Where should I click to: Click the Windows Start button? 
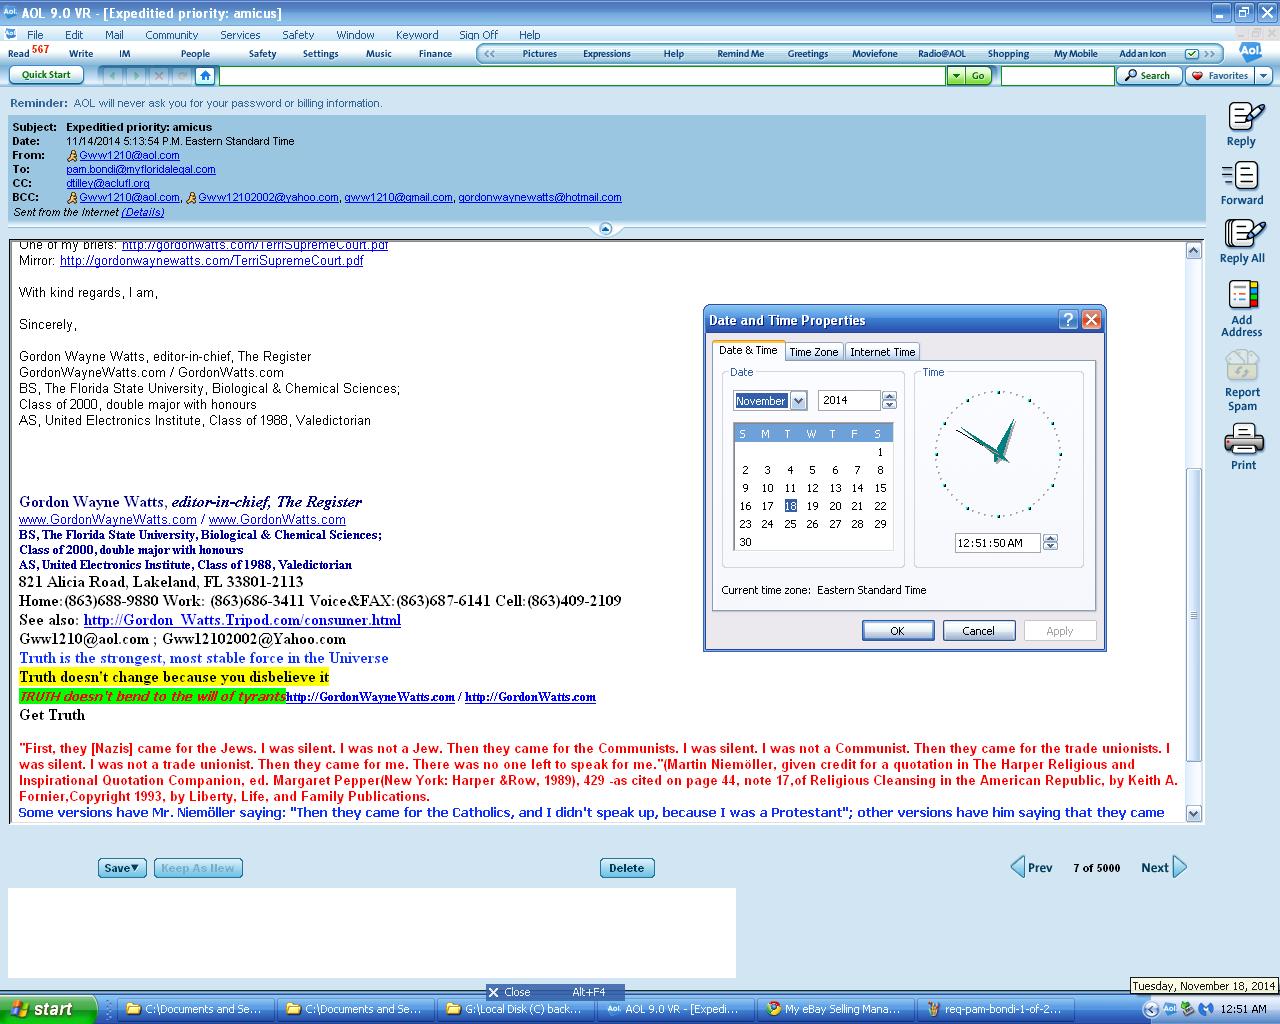point(48,1009)
